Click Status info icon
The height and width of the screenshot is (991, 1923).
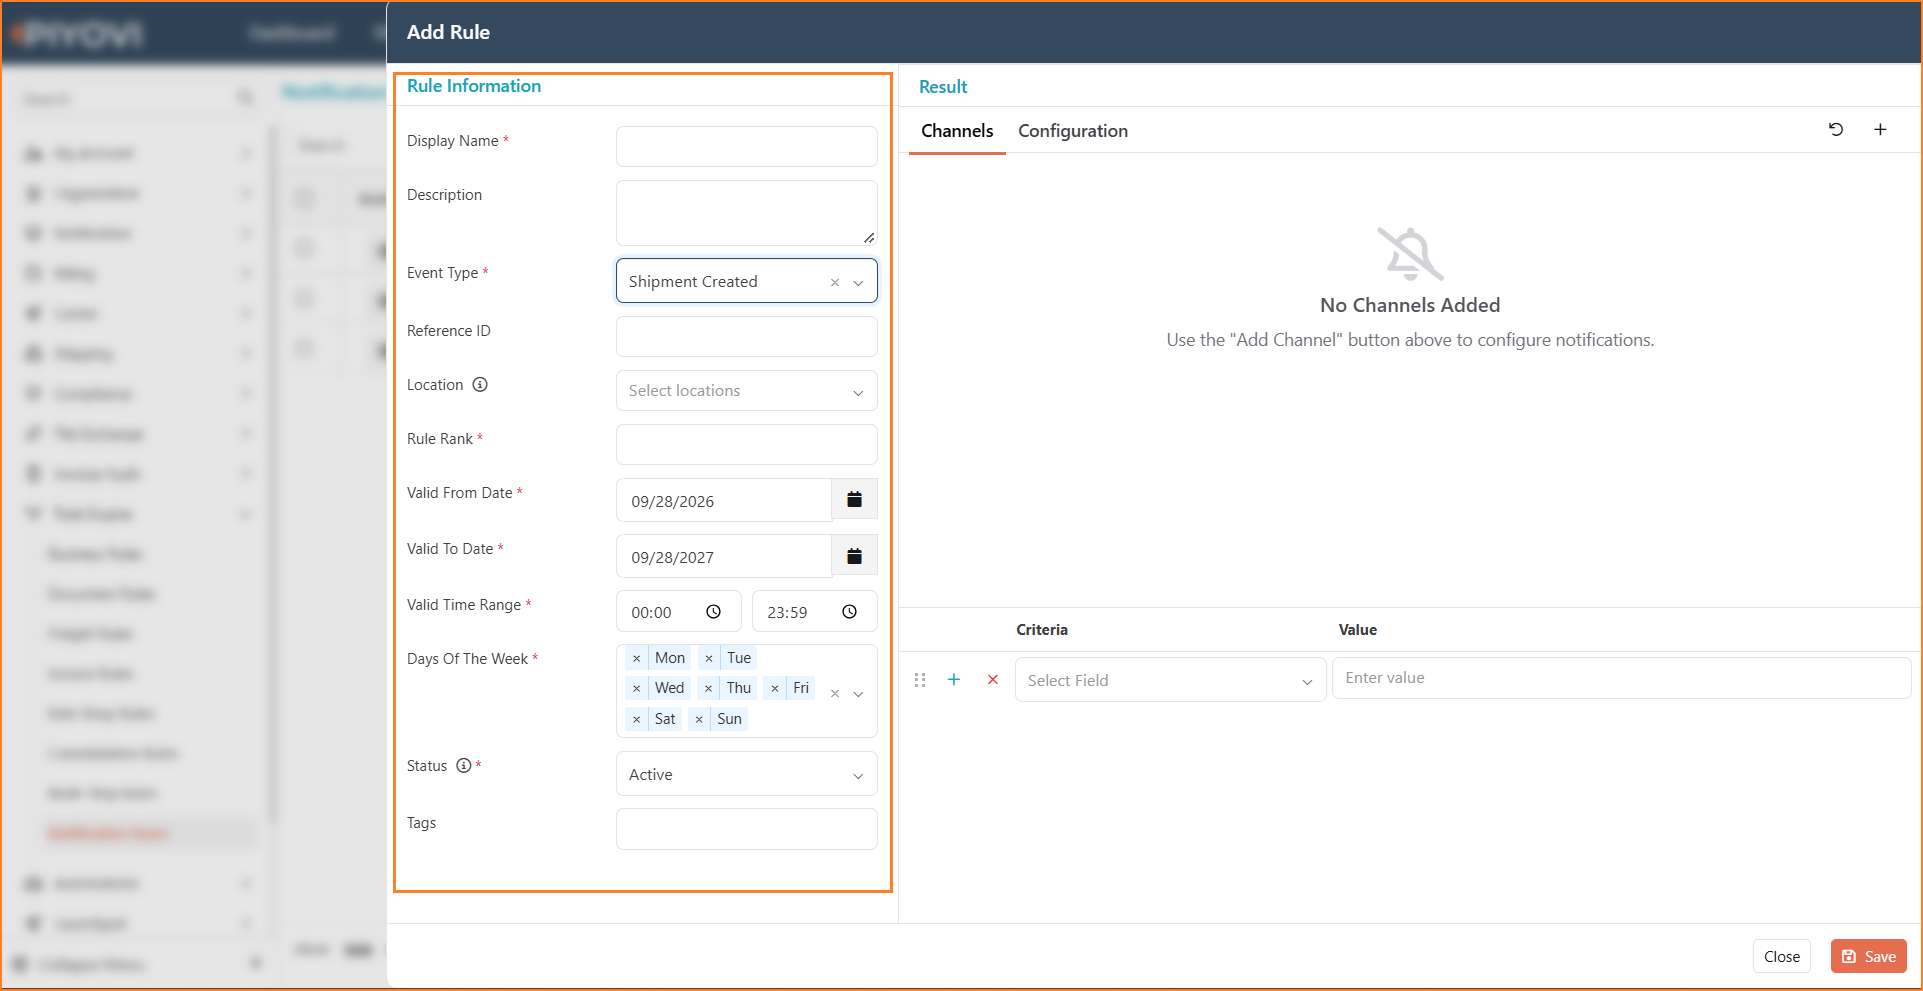(x=464, y=765)
